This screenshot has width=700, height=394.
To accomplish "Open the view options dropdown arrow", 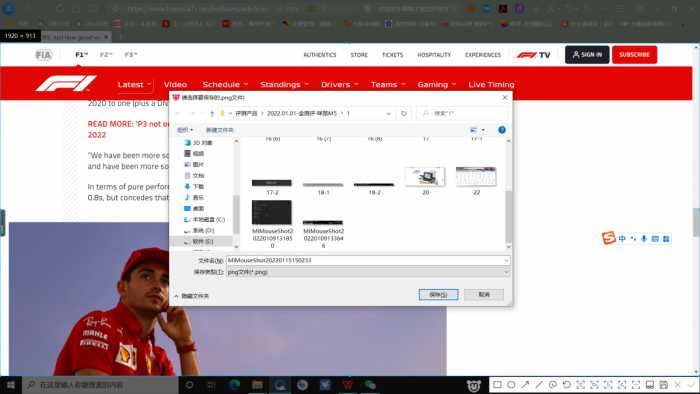I will [483, 130].
